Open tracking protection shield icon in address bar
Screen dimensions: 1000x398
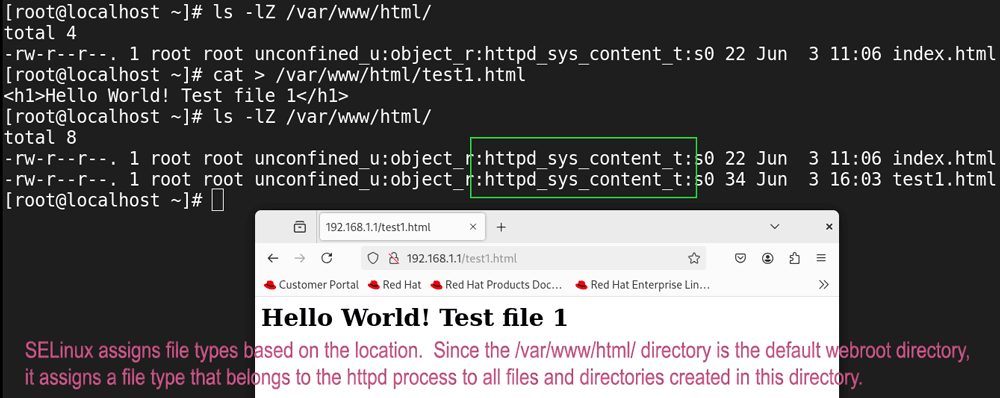tap(374, 258)
